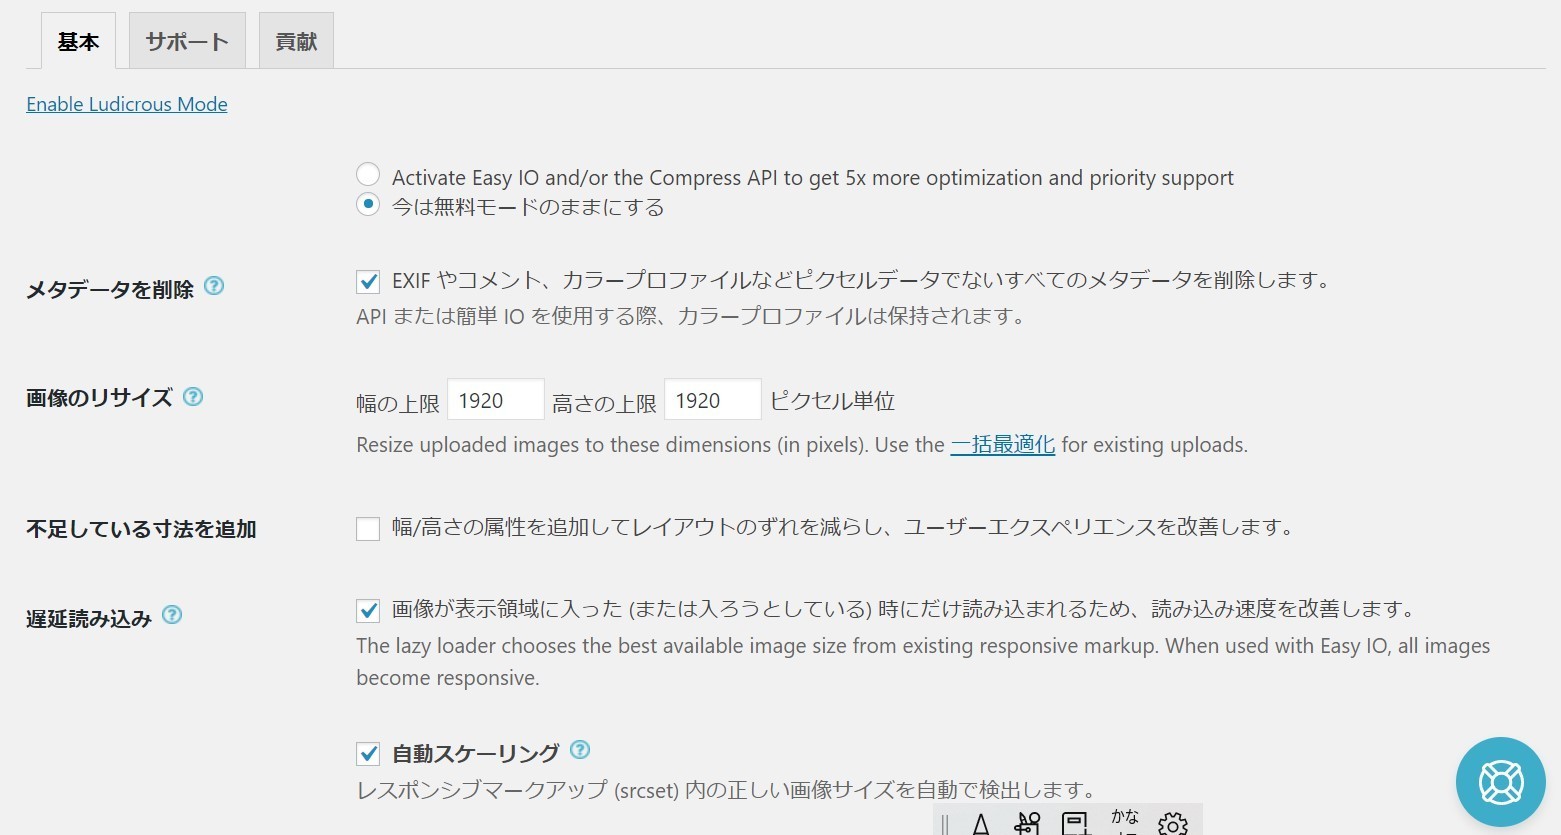The image size is (1561, 835).
Task: Click the API または簡単 IO description text
Action: tap(691, 316)
